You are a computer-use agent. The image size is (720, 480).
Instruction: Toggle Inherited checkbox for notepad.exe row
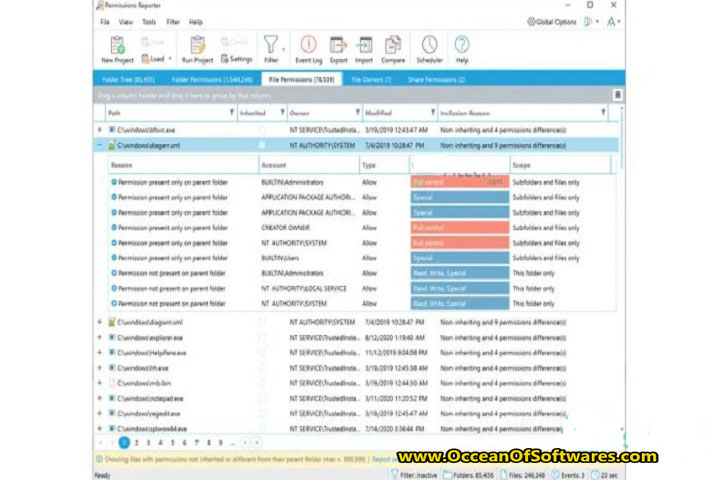[x=262, y=398]
